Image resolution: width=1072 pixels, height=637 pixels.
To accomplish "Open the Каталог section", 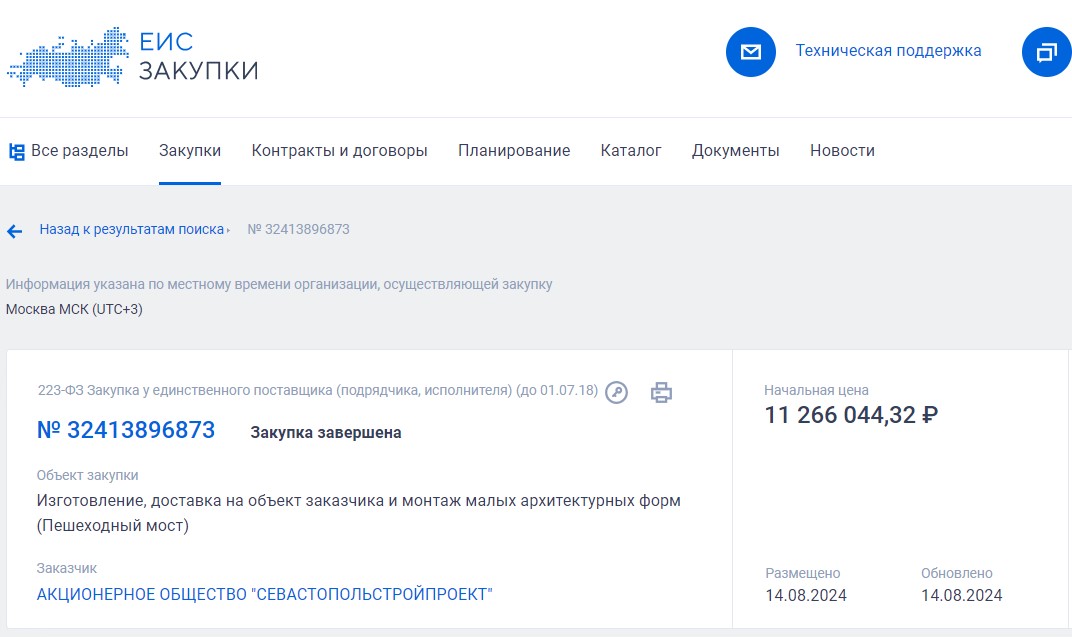I will coord(631,150).
